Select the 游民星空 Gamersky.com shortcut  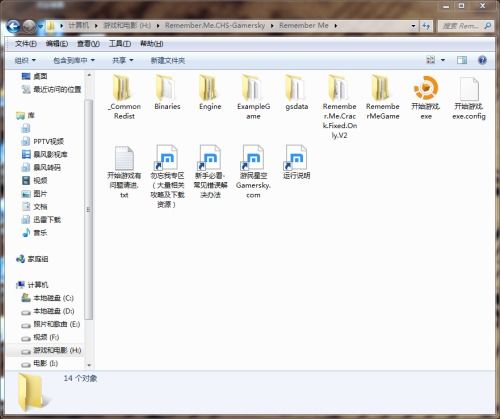[253, 171]
